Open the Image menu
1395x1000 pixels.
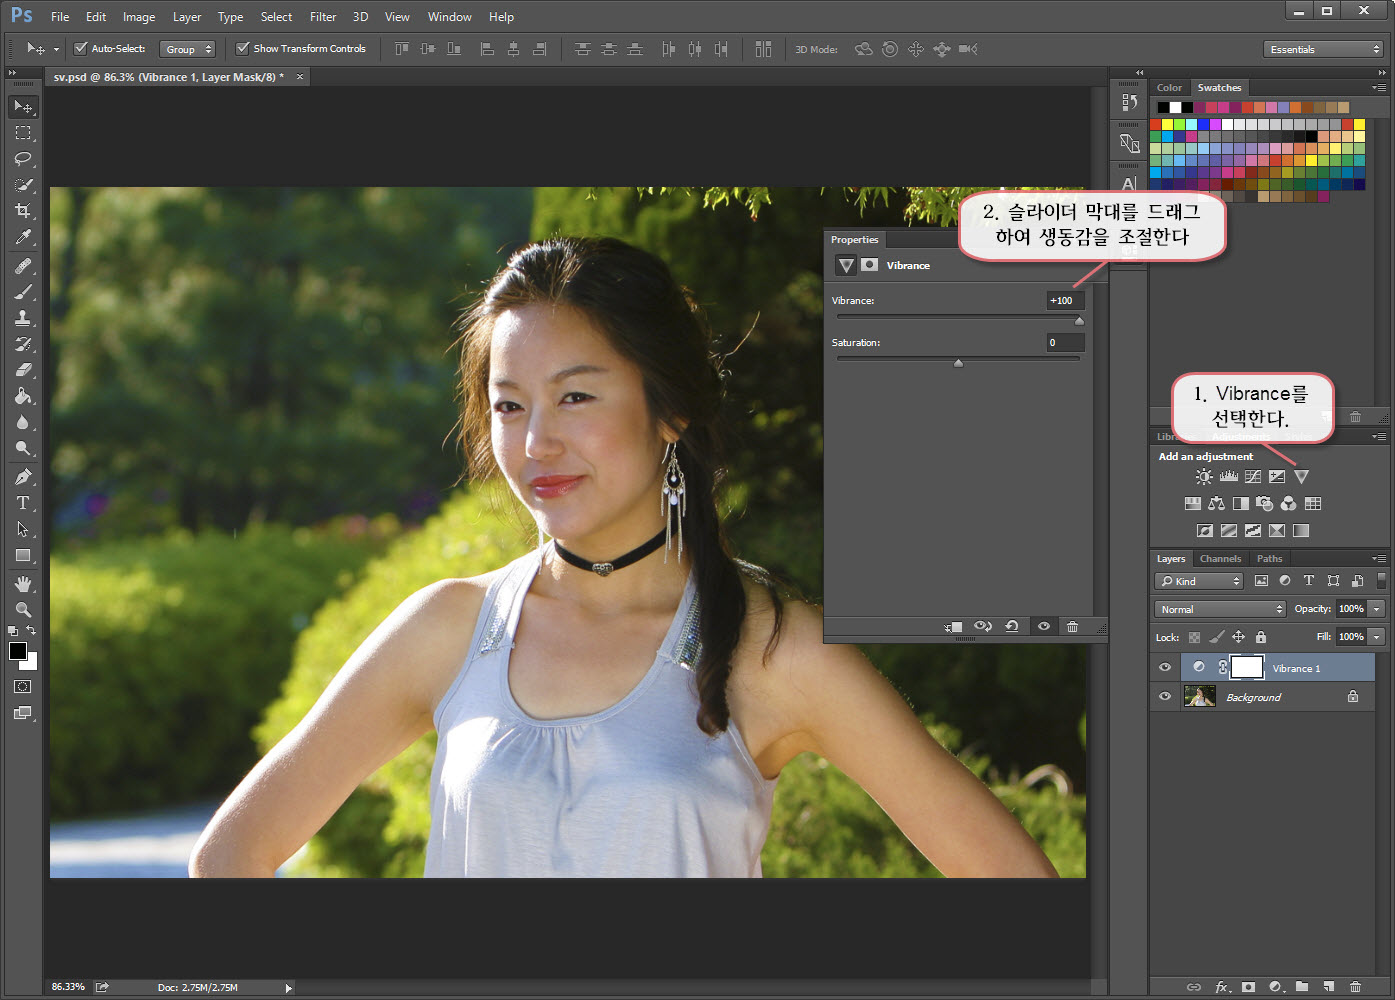[139, 17]
